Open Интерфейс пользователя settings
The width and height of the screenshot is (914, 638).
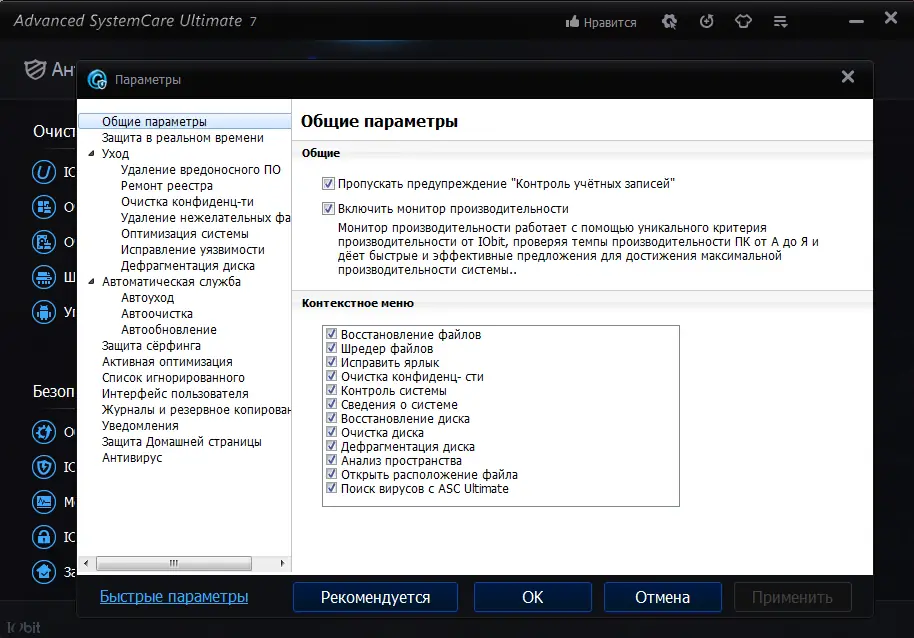175,394
